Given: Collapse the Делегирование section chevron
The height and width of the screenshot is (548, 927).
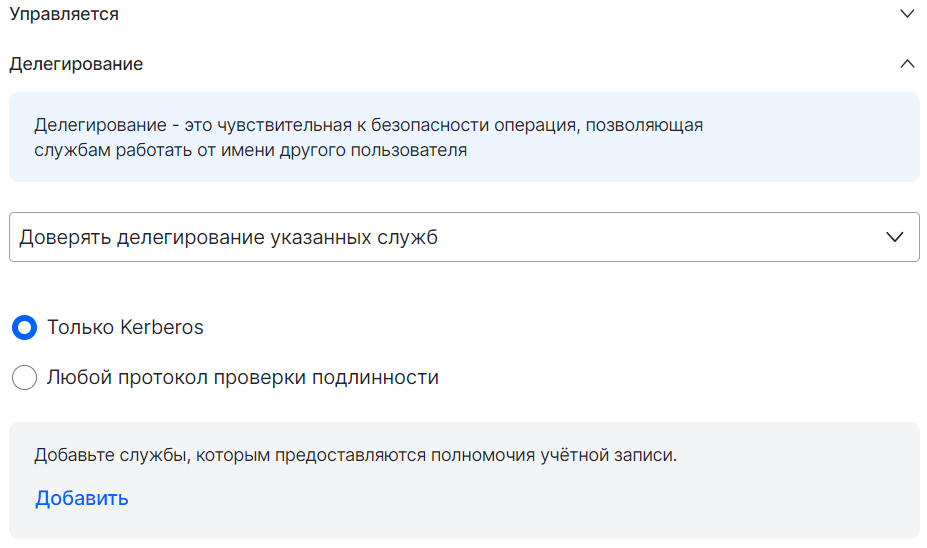Looking at the screenshot, I should [x=907, y=64].
